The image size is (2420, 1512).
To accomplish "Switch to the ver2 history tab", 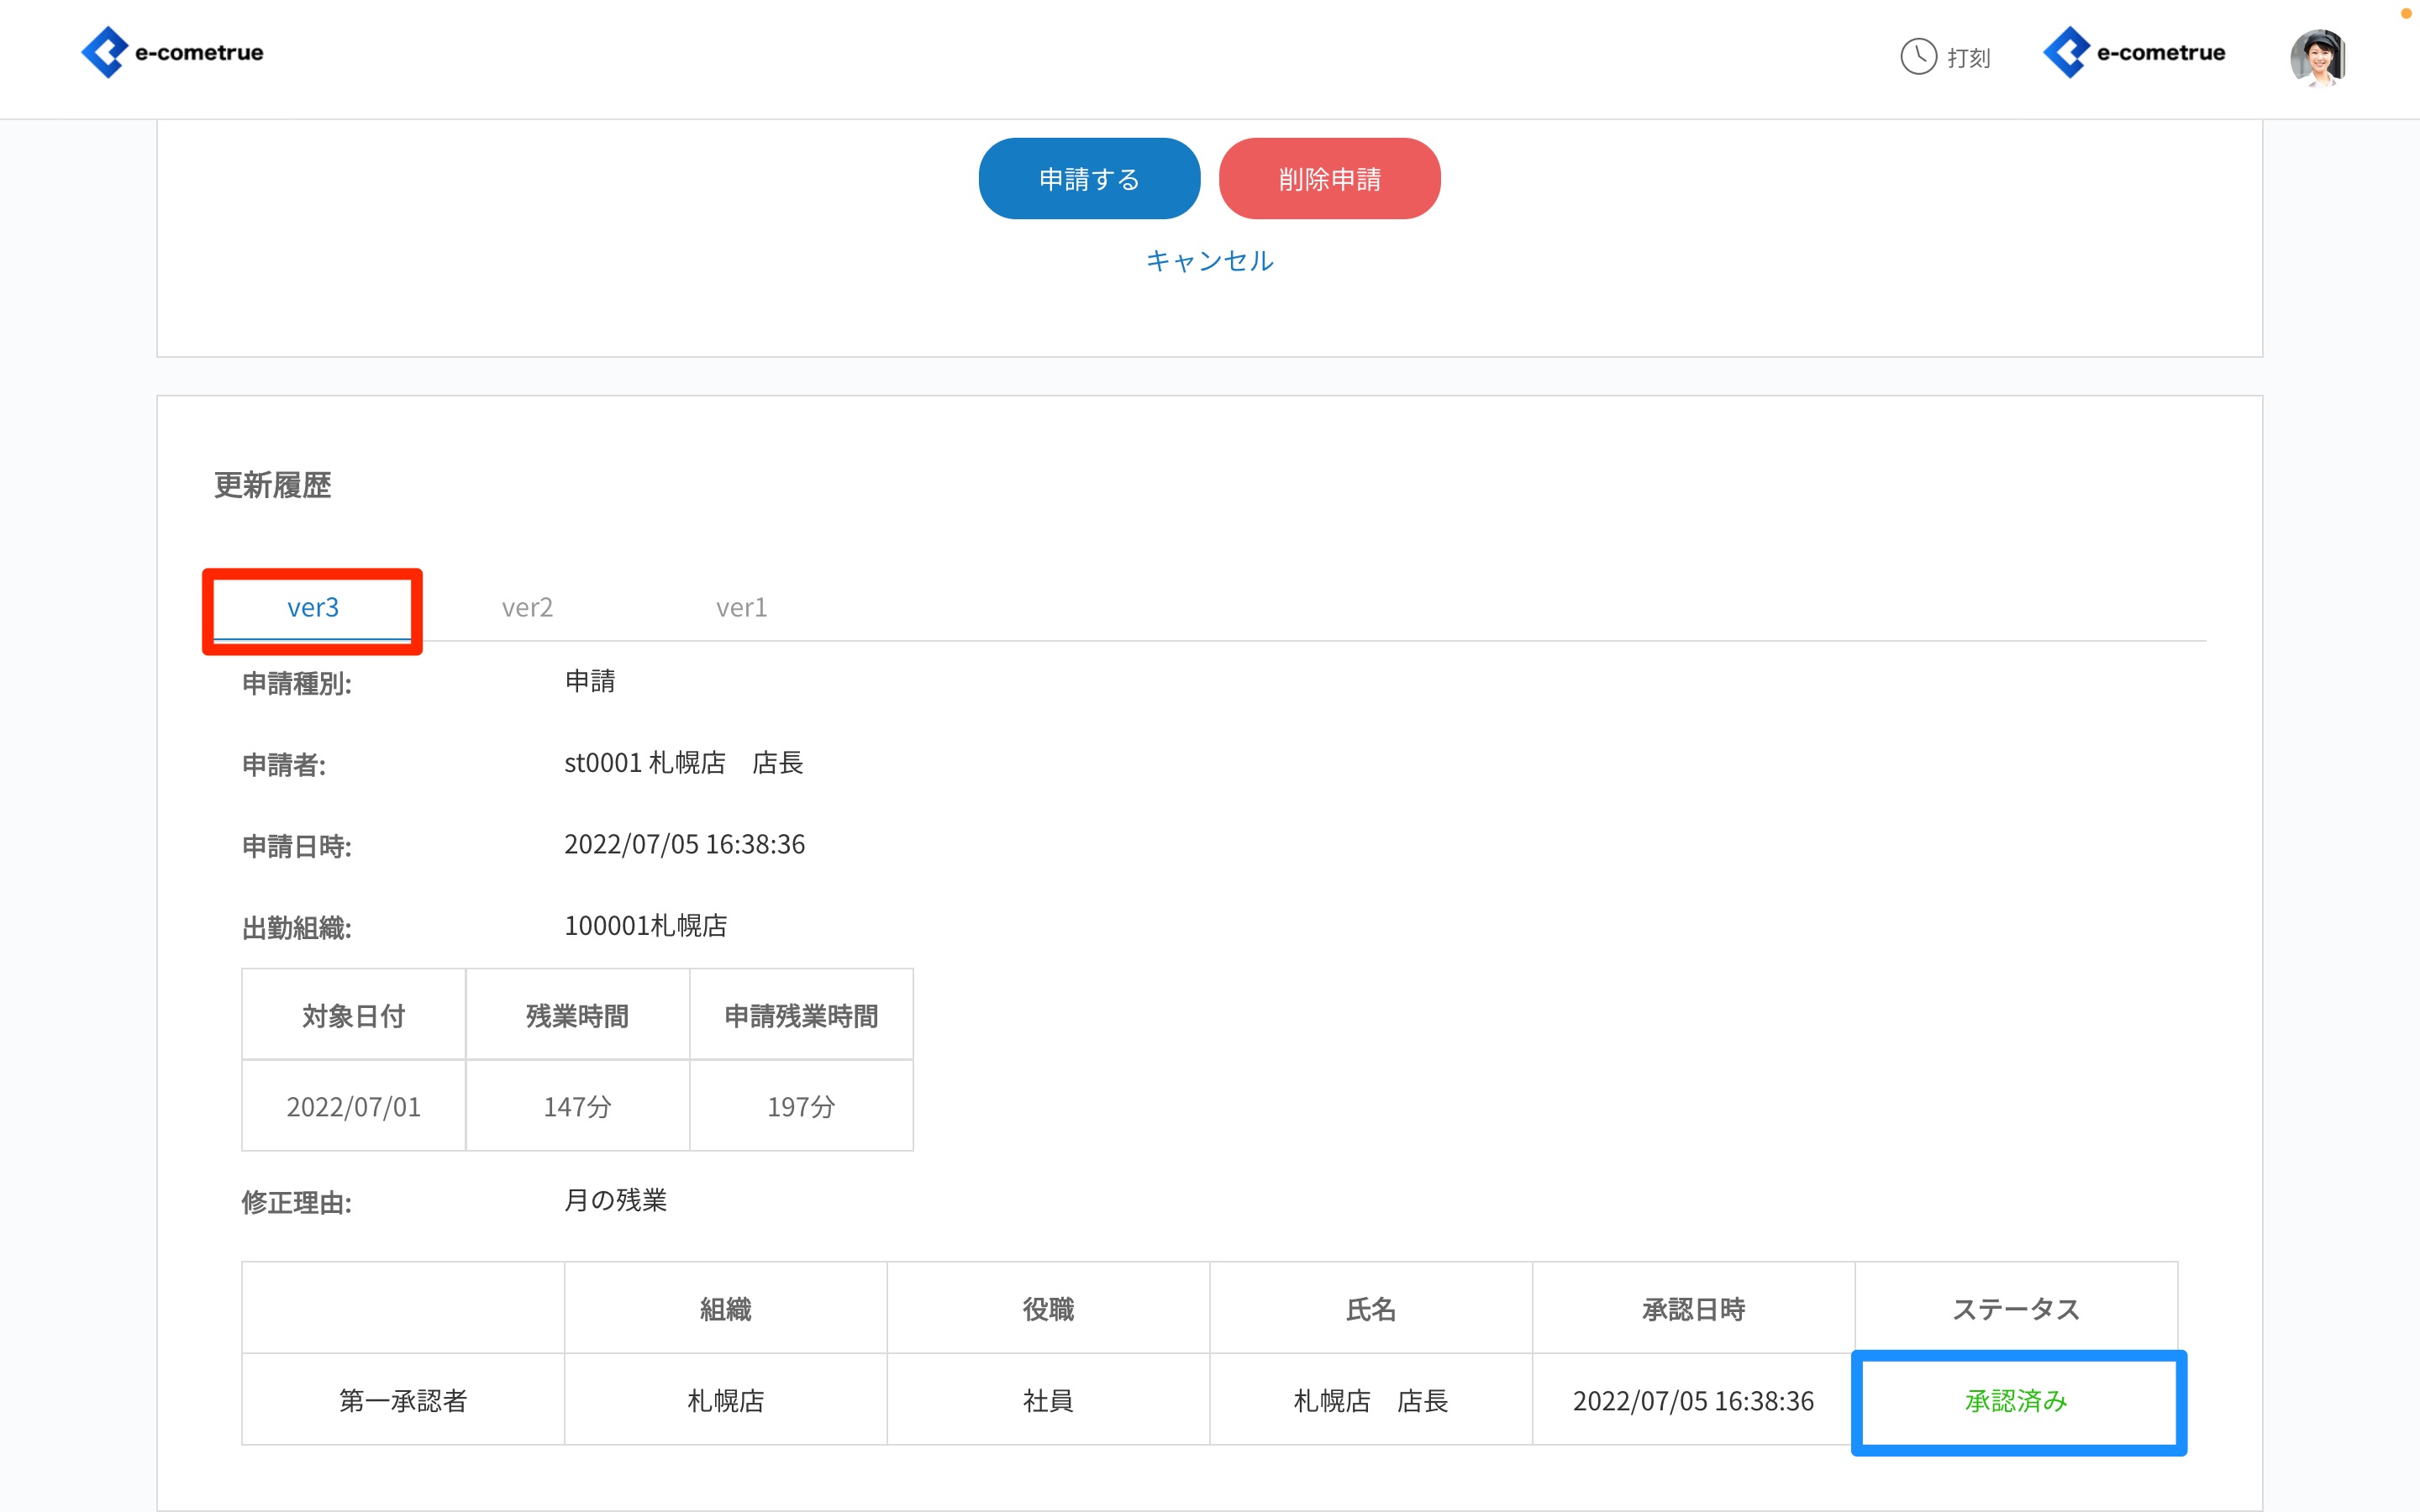I will [527, 607].
